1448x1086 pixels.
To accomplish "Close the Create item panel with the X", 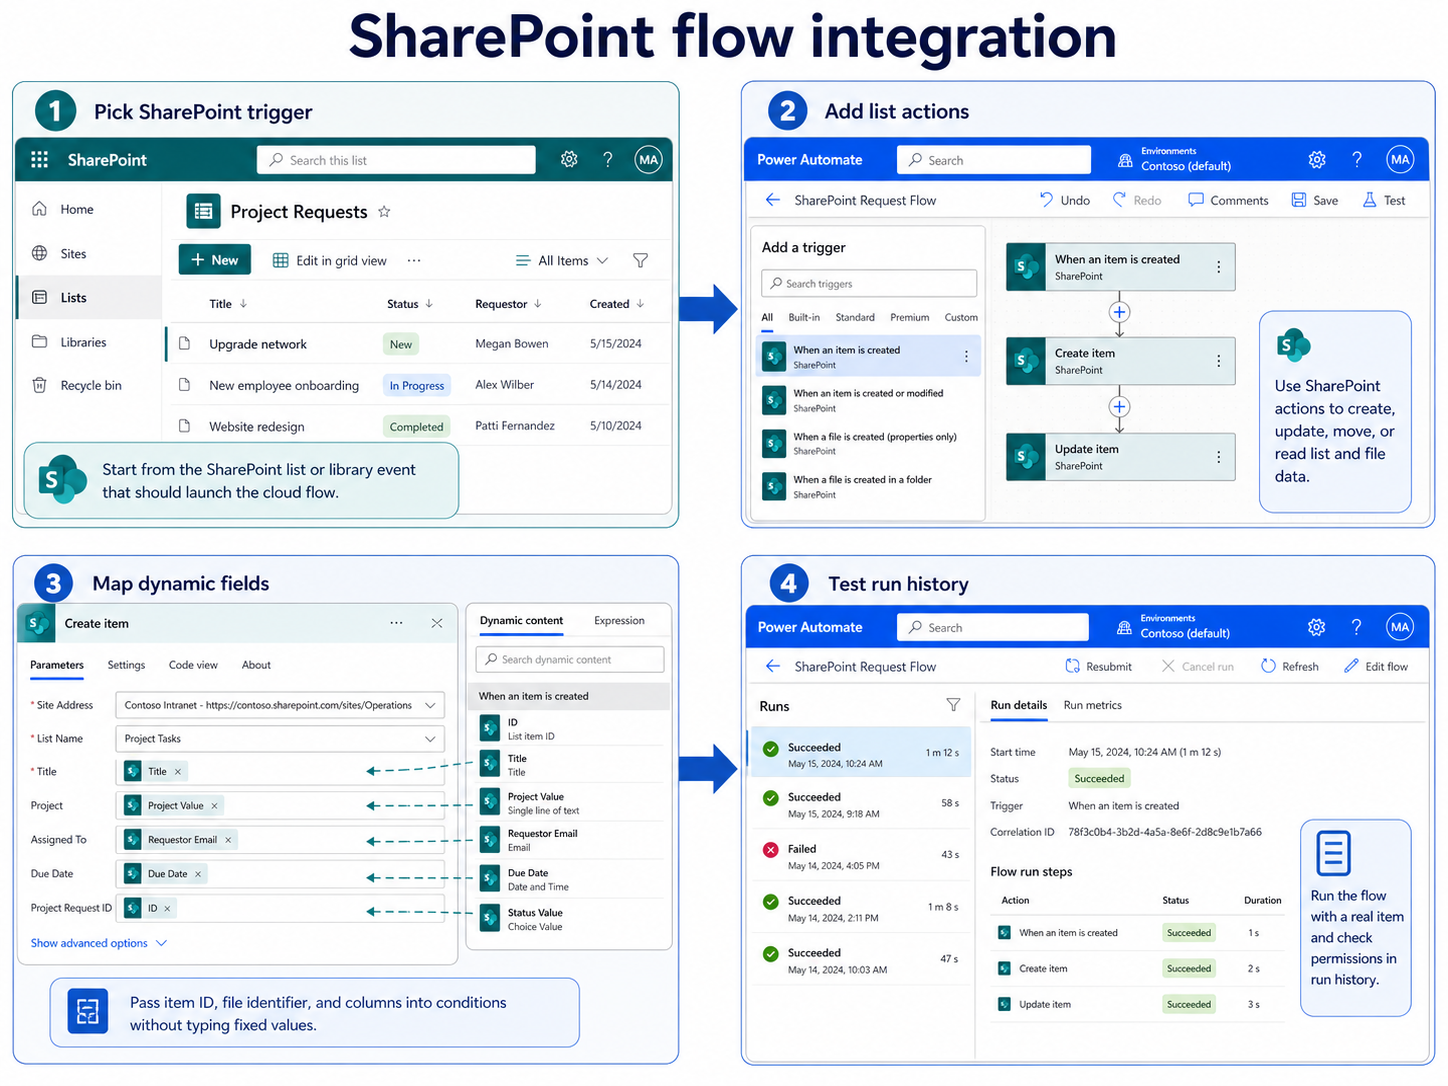I will click(437, 623).
